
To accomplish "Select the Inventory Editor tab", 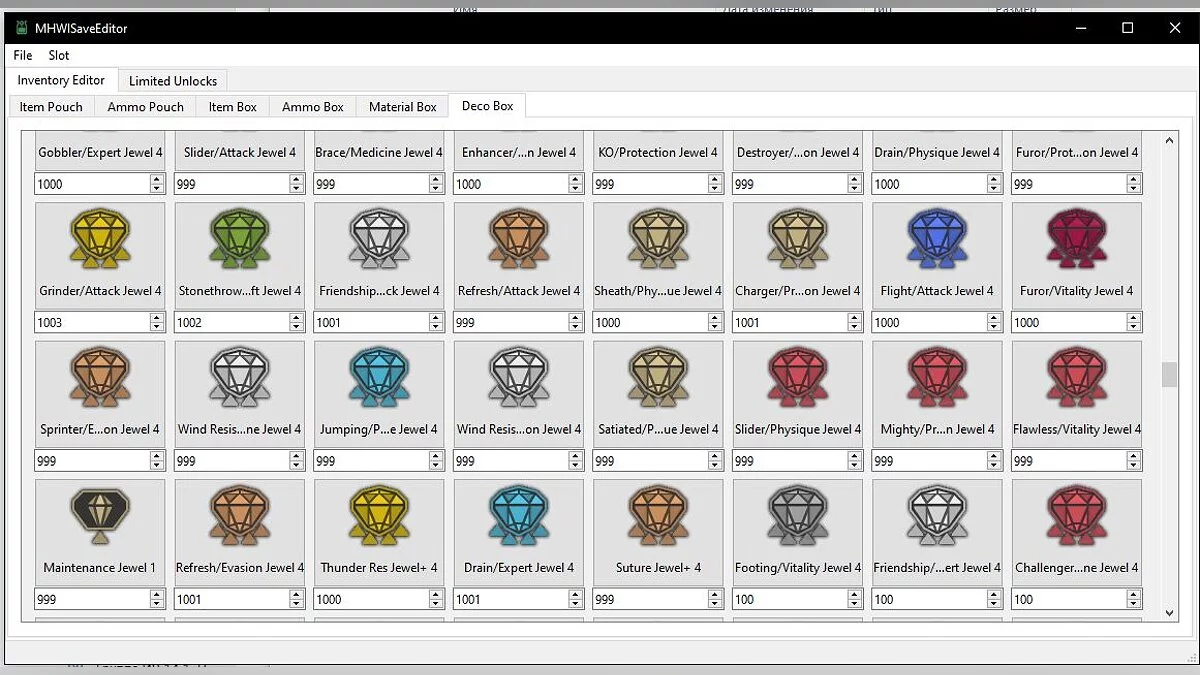I will pyautogui.click(x=61, y=80).
